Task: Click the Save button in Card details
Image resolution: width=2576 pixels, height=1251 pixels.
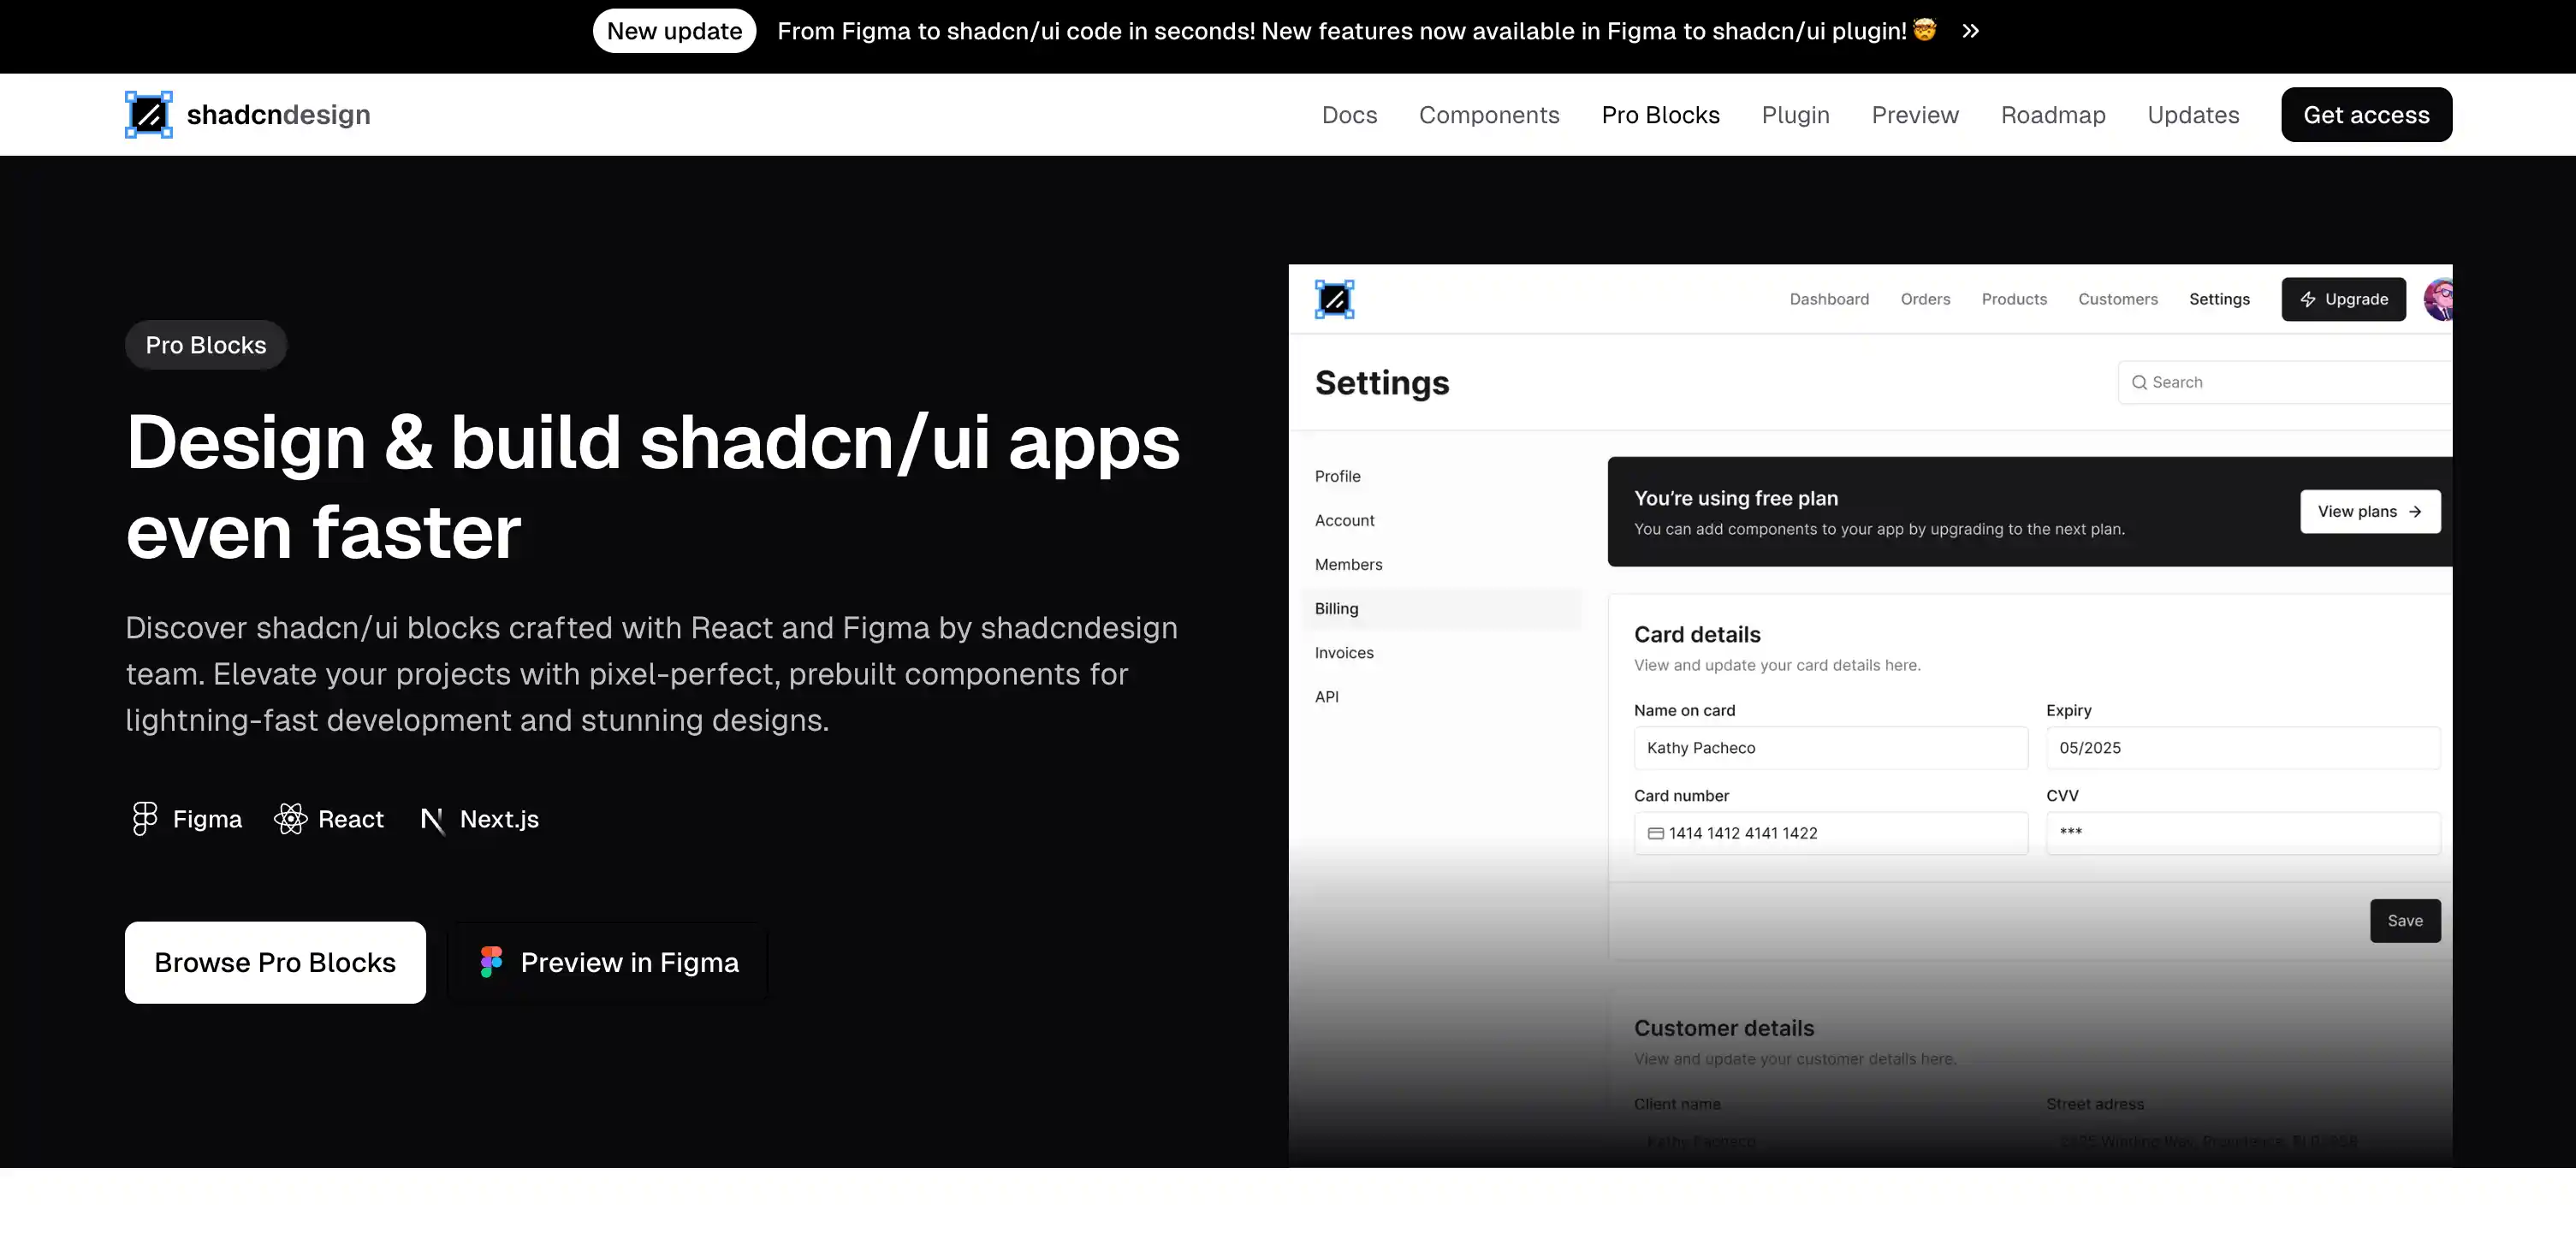Action: (x=2405, y=920)
